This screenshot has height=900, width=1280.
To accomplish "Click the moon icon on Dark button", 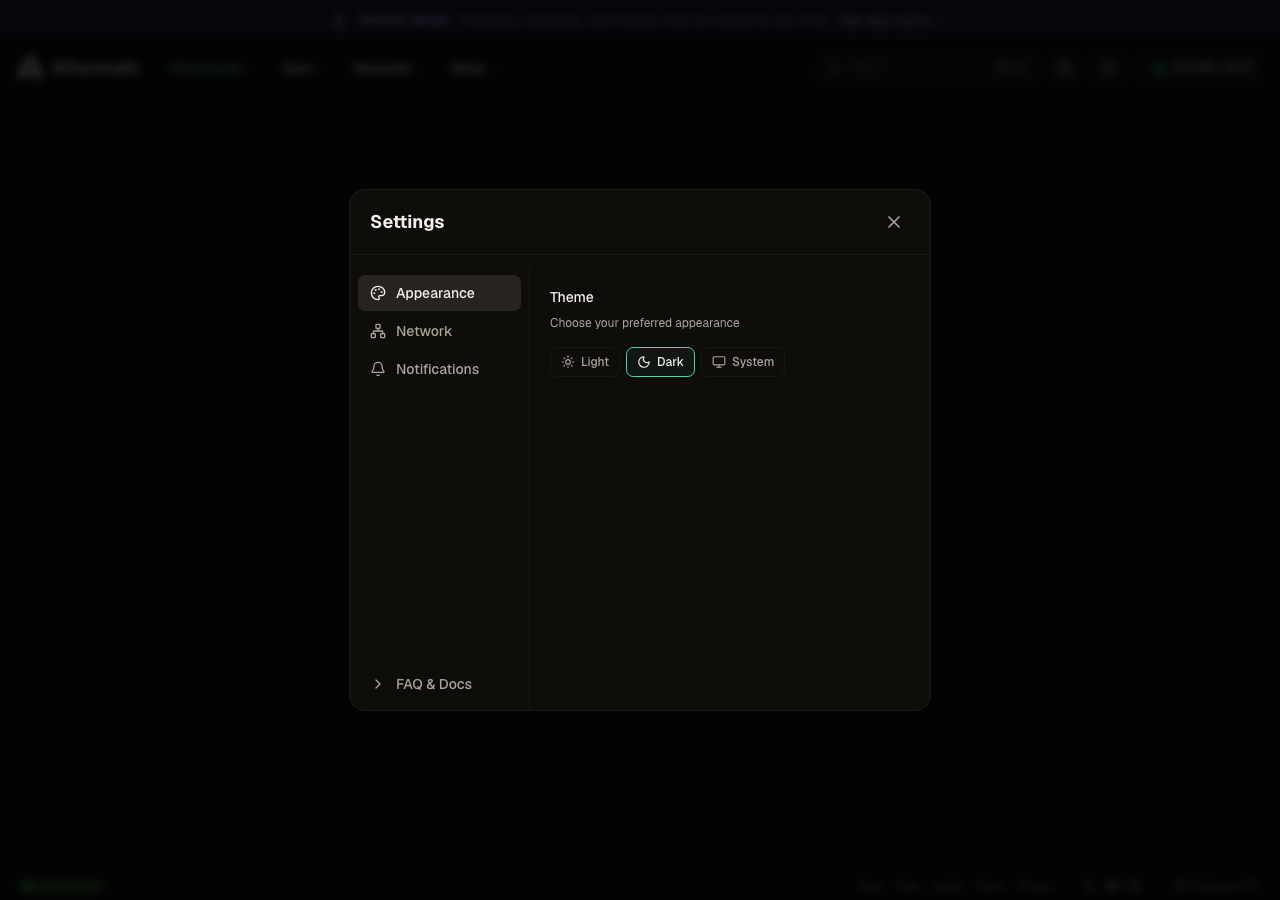I will pyautogui.click(x=644, y=362).
